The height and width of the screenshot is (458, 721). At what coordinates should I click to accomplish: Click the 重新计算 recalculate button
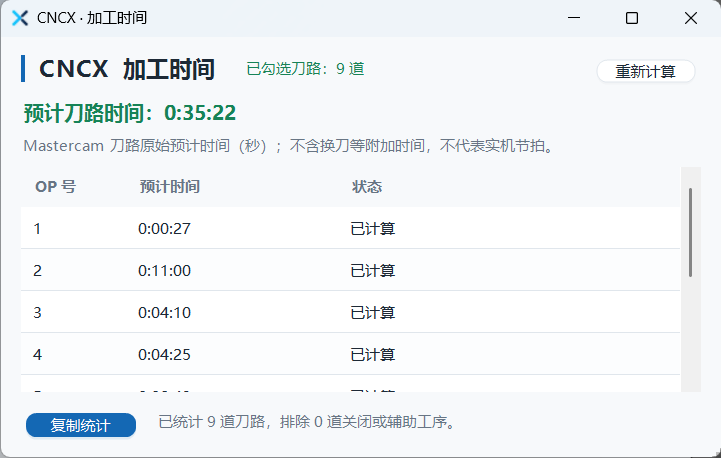pyautogui.click(x=646, y=71)
